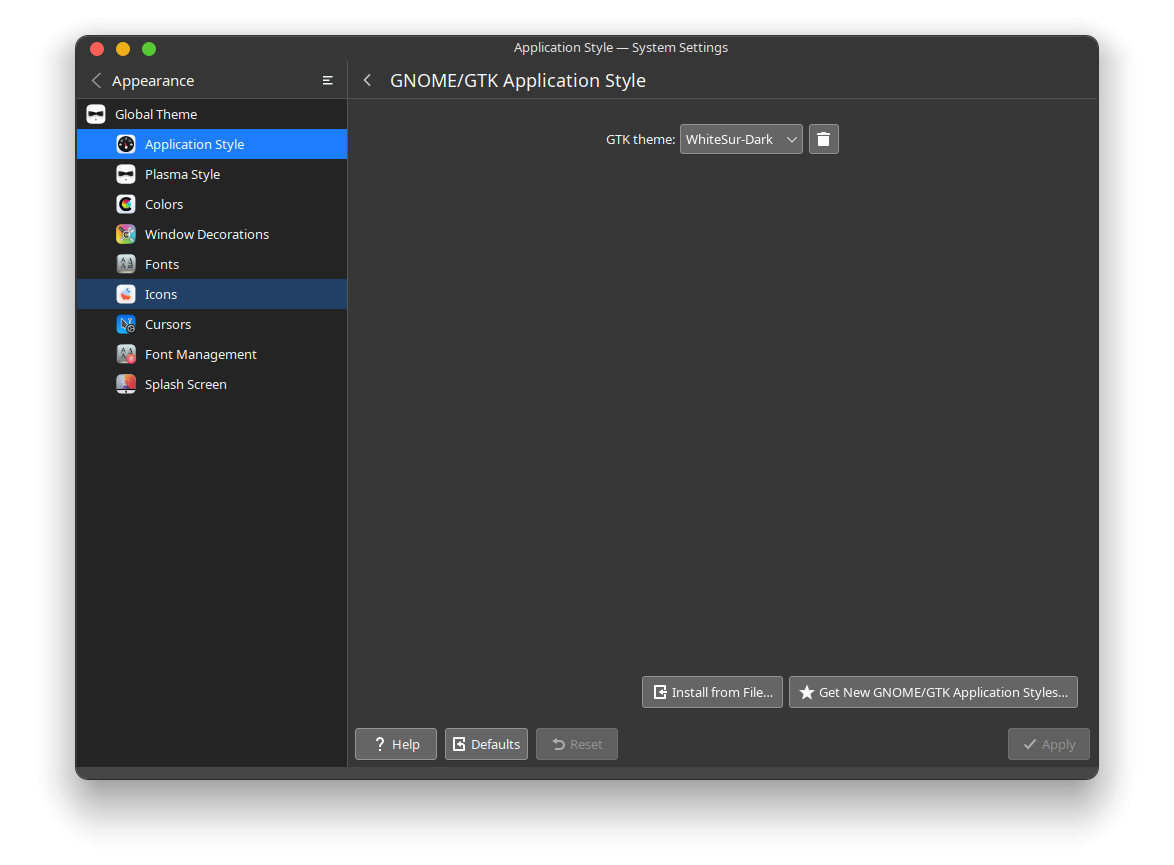
Task: Open Cursors settings
Action: (212, 324)
